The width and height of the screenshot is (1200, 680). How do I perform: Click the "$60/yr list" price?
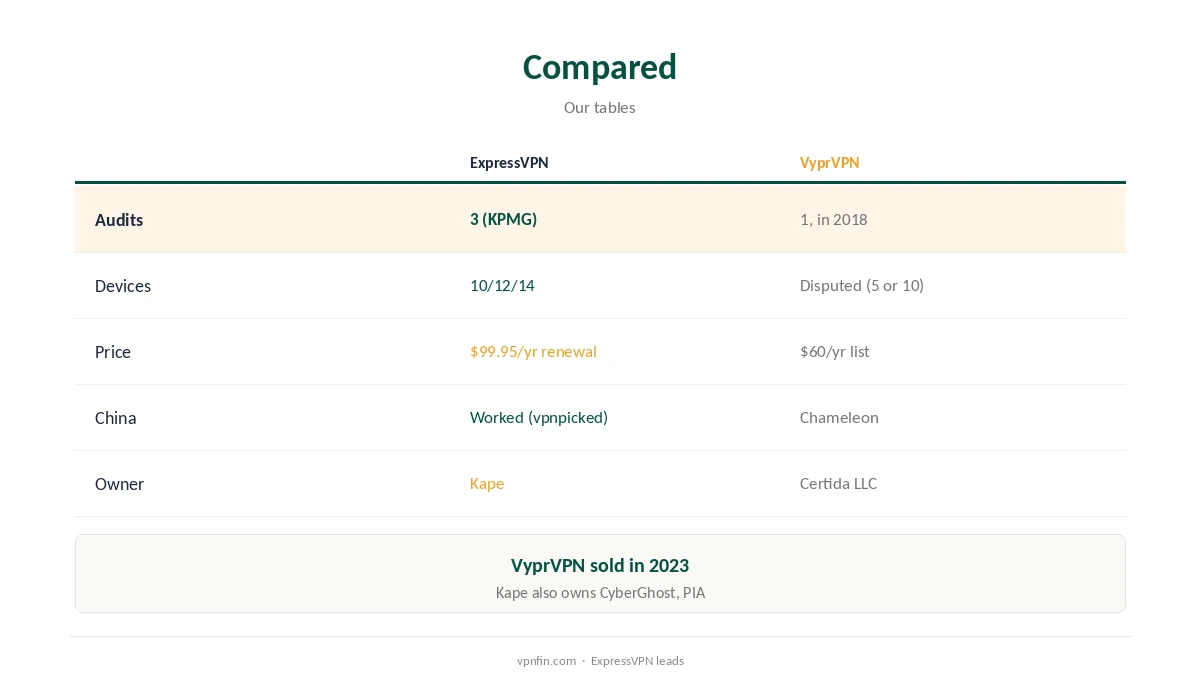(x=834, y=351)
